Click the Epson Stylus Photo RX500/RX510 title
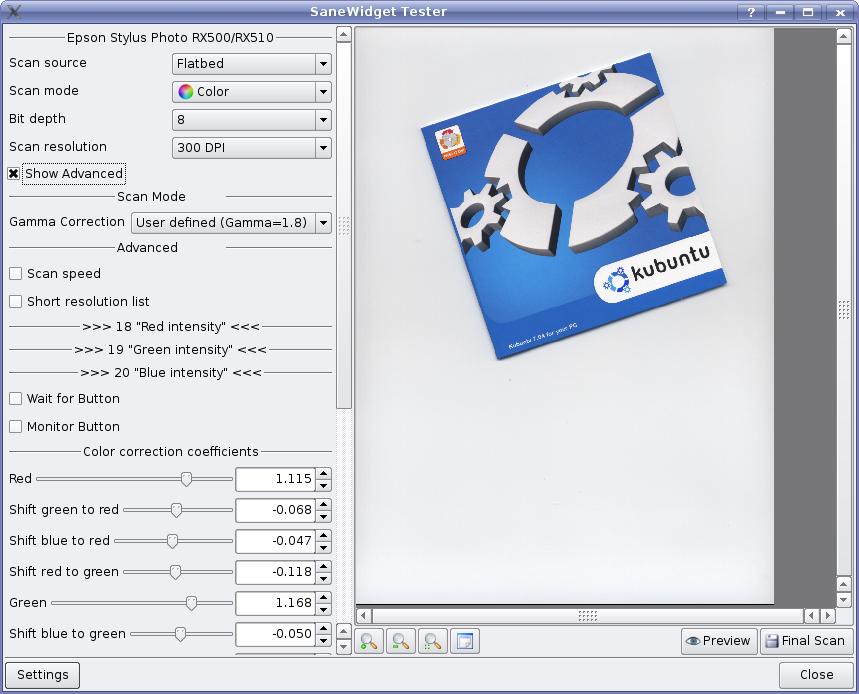 [x=170, y=38]
